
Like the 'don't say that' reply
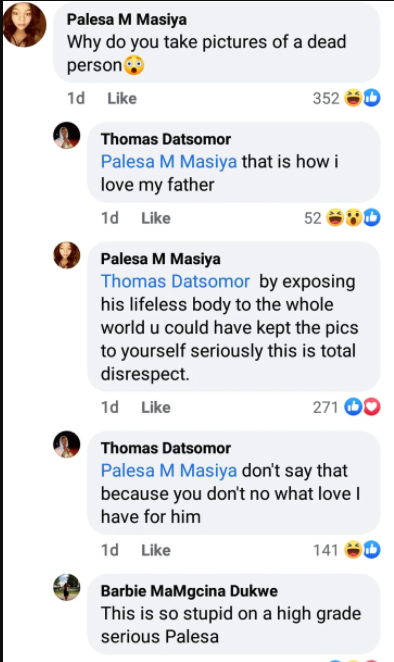(x=156, y=550)
